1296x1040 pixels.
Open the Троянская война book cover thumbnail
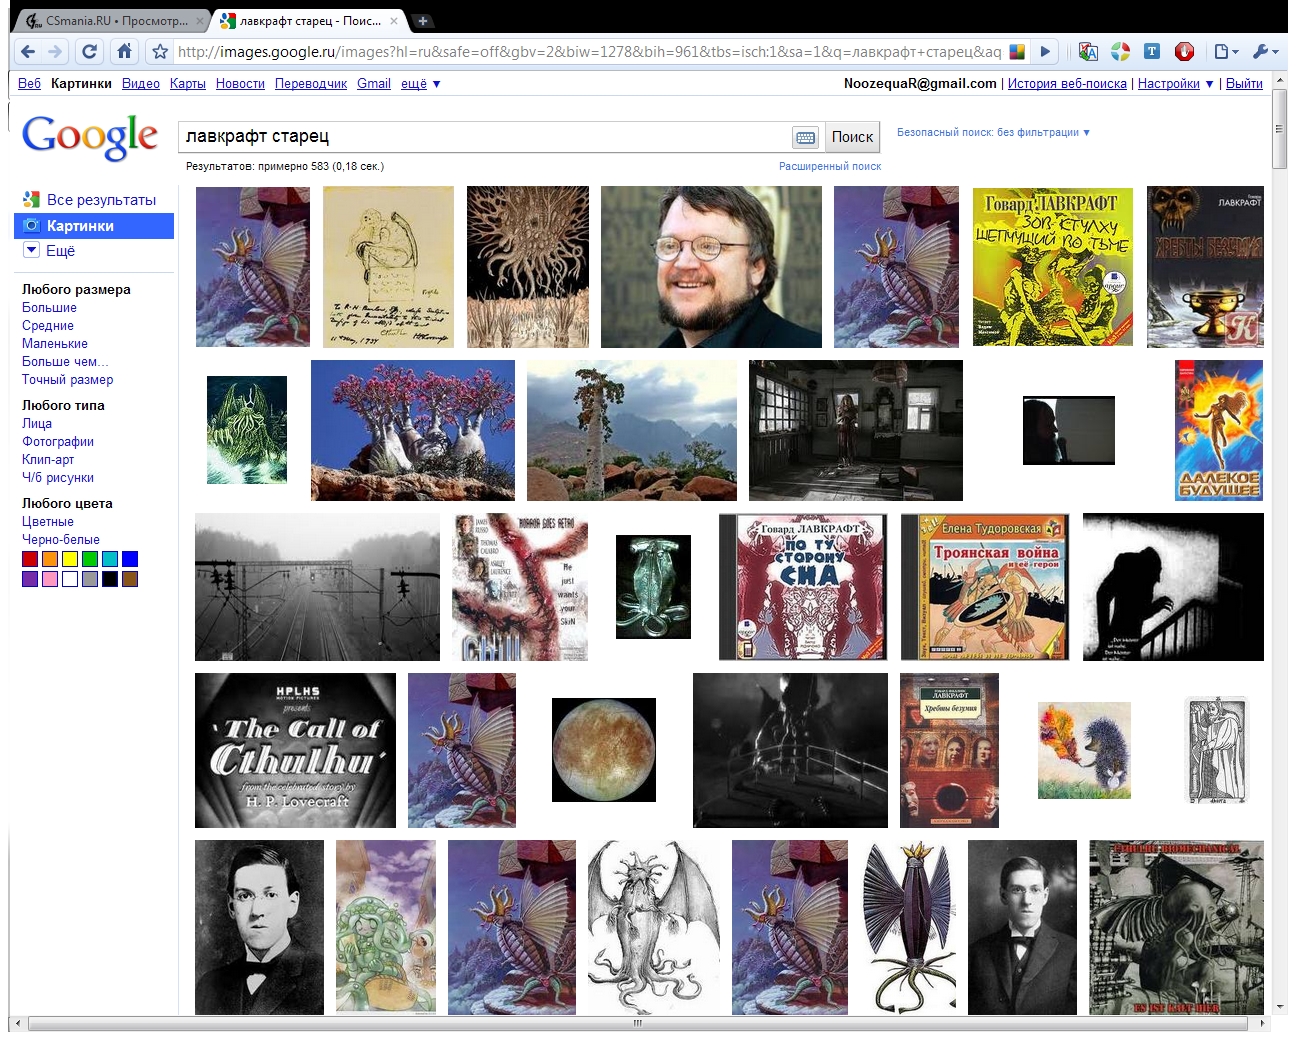[985, 587]
